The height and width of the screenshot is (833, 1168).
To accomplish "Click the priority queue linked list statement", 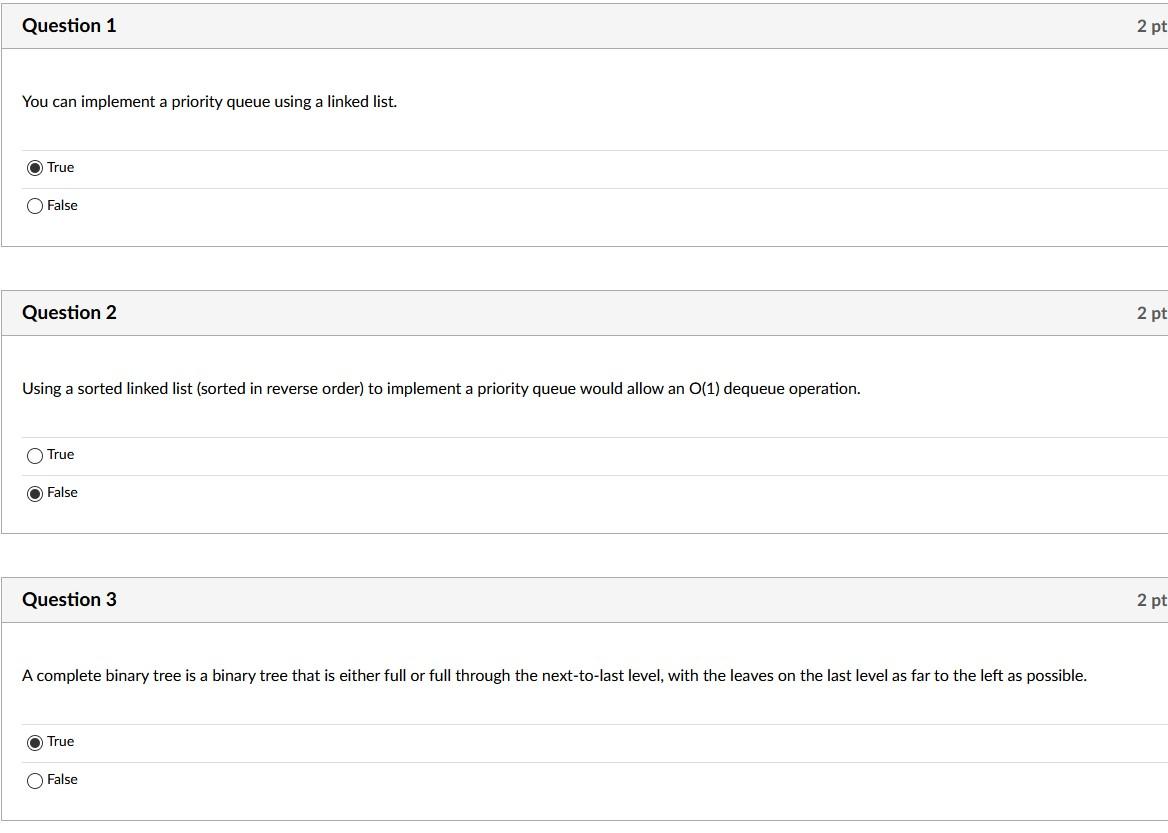I will pos(209,102).
